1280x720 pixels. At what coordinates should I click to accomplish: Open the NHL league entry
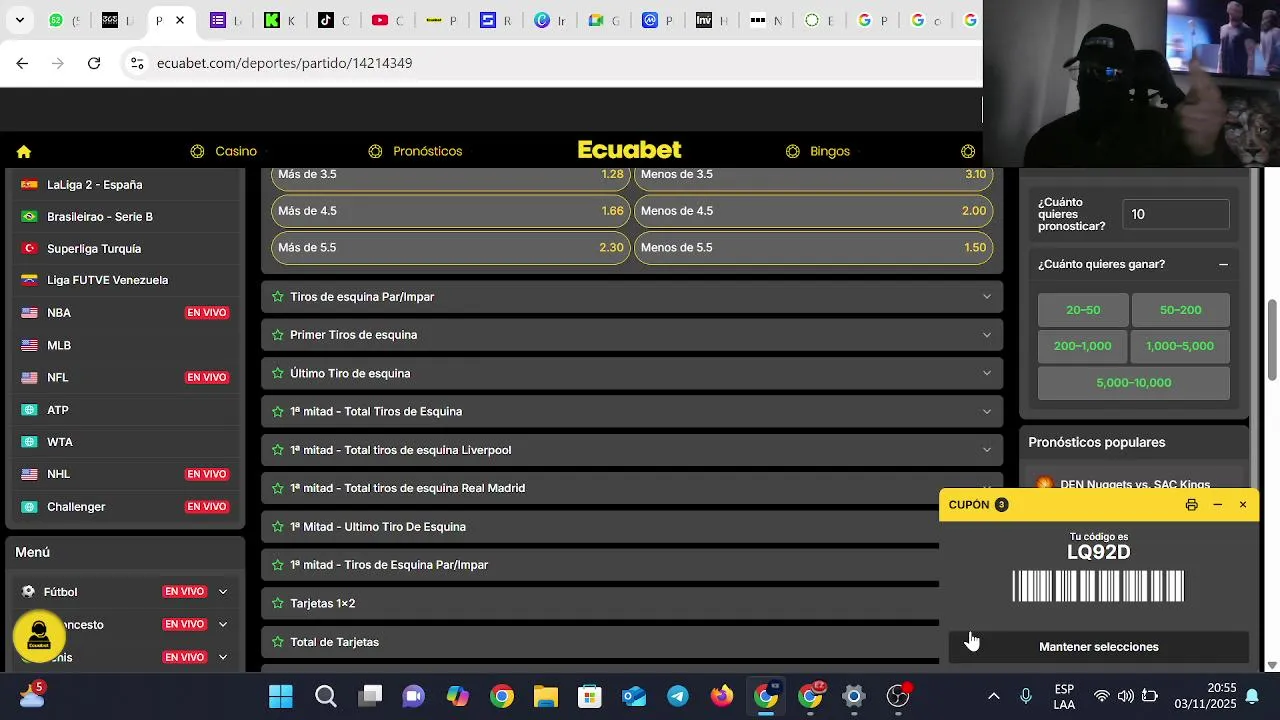tap(125, 474)
